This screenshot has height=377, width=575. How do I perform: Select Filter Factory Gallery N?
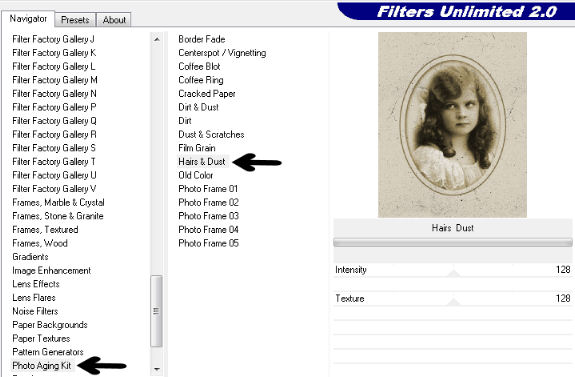point(54,94)
